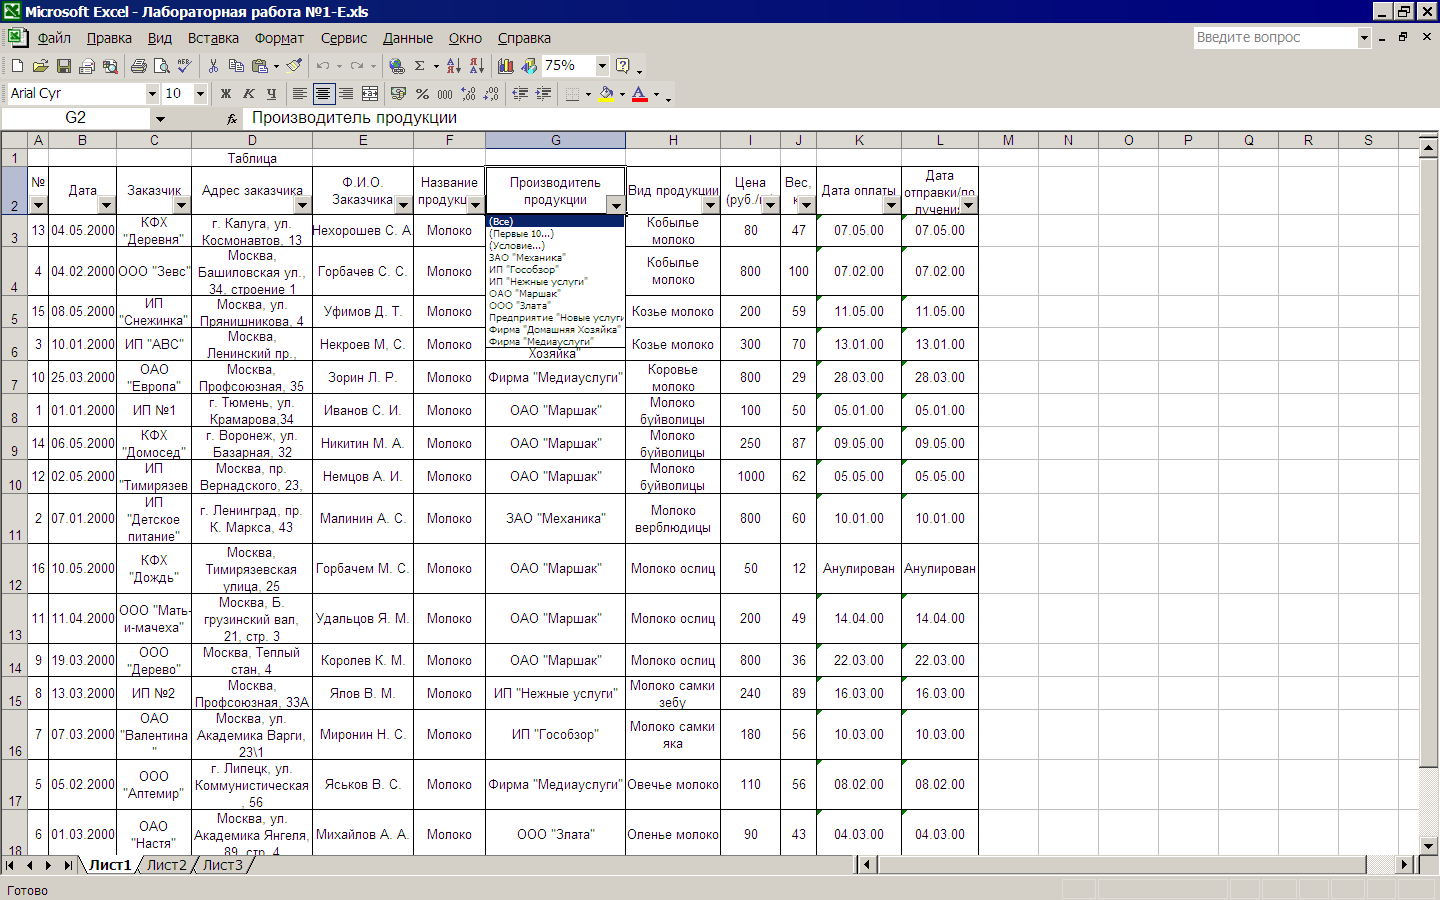
Task: Increase decimal places
Action: pos(468,93)
